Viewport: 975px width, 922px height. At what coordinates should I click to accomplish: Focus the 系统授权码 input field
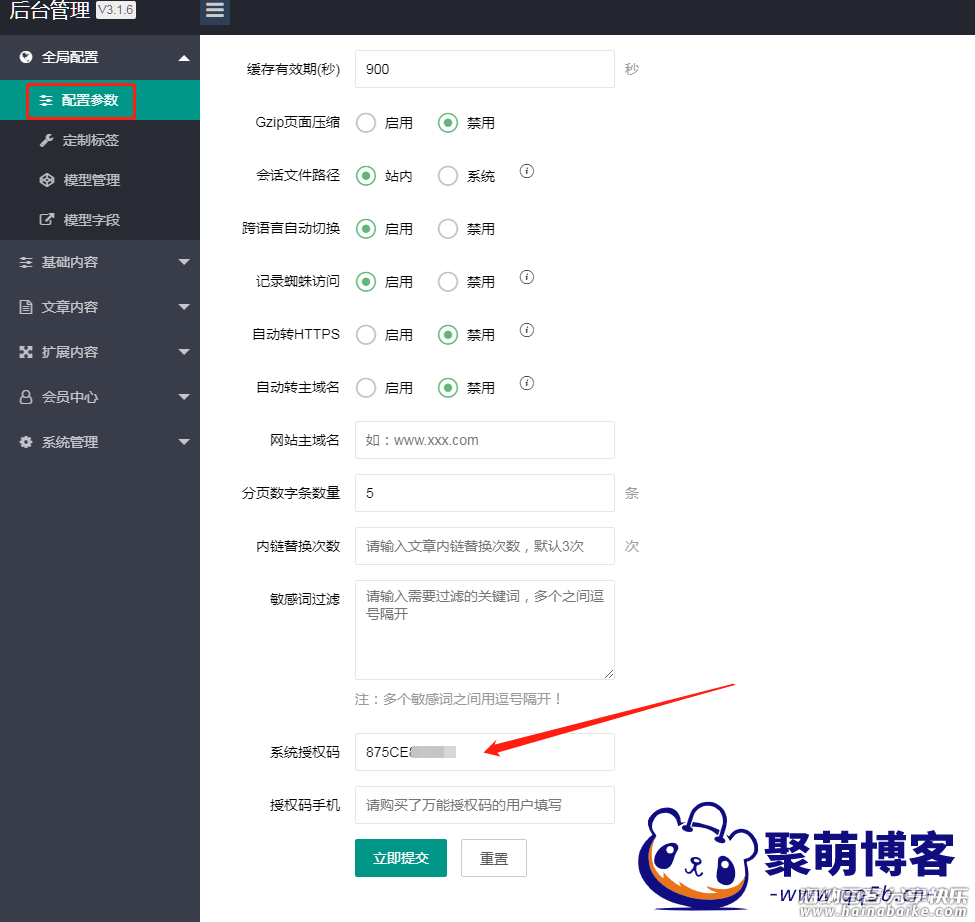484,752
